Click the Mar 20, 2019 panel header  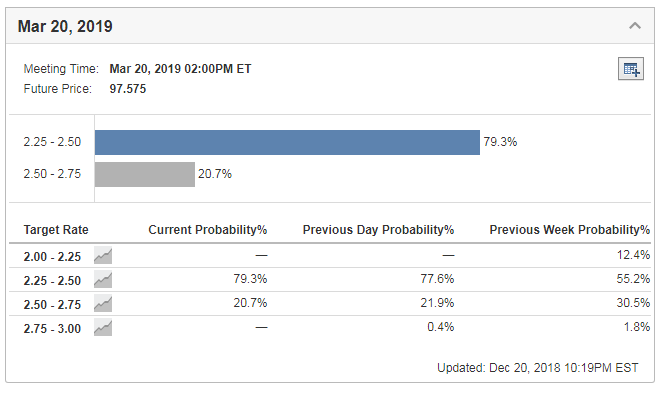tap(330, 26)
